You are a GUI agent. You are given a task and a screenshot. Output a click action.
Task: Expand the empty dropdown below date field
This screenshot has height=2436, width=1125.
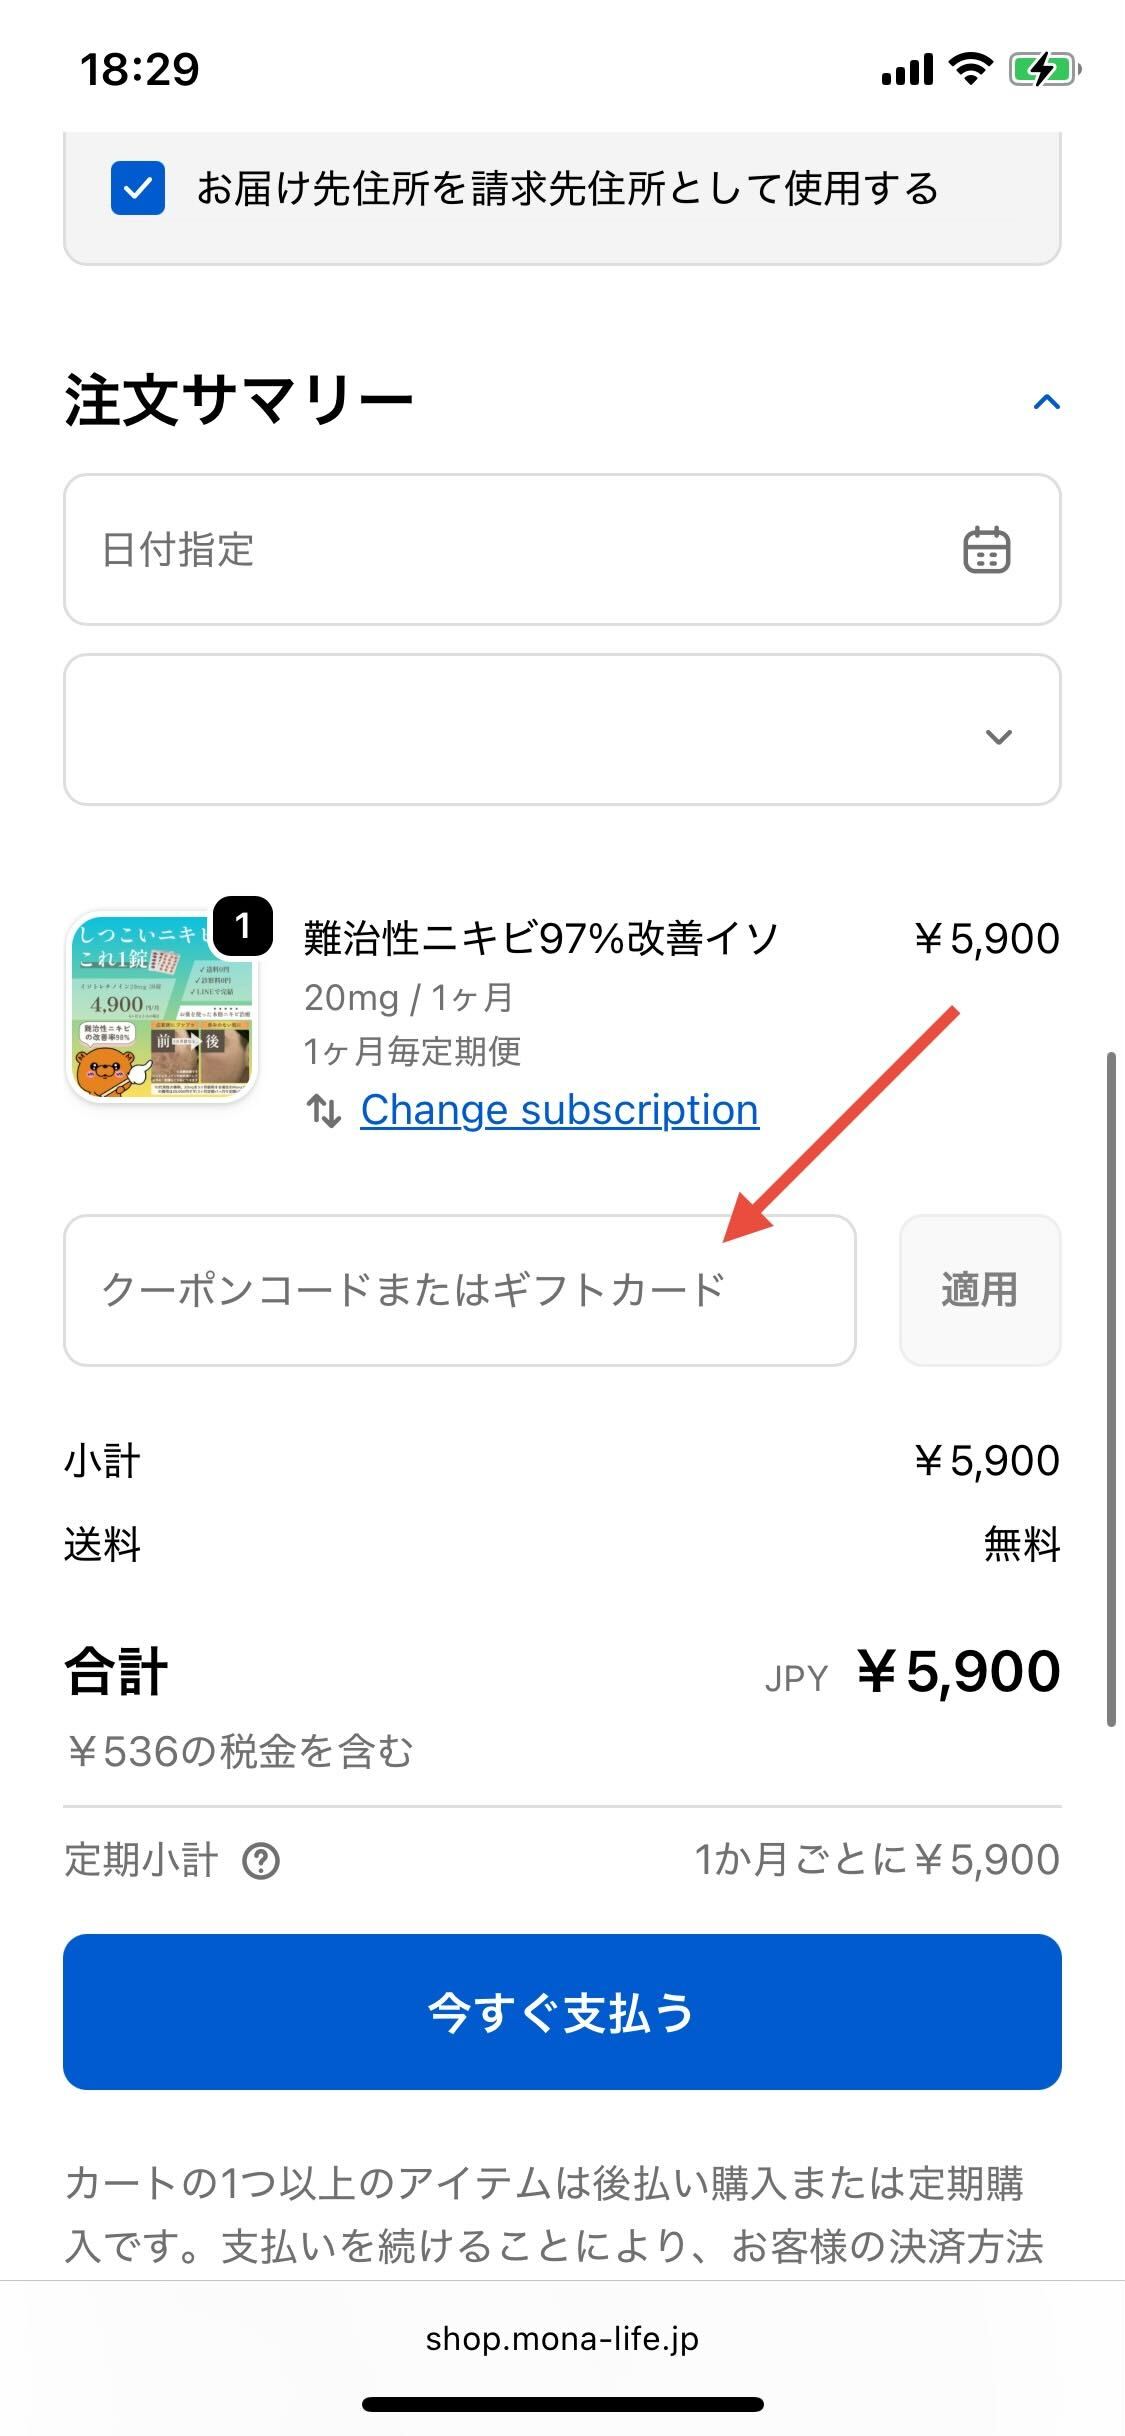pos(562,730)
